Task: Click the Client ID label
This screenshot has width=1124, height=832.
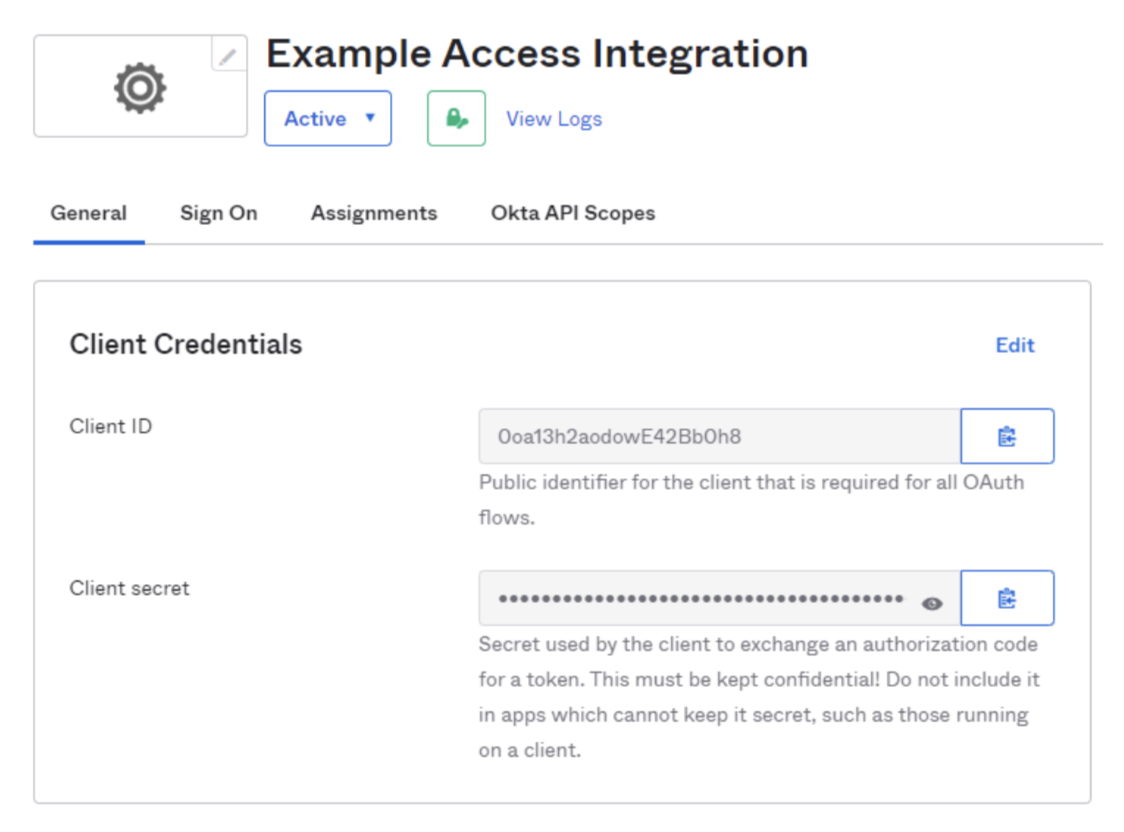Action: [111, 426]
